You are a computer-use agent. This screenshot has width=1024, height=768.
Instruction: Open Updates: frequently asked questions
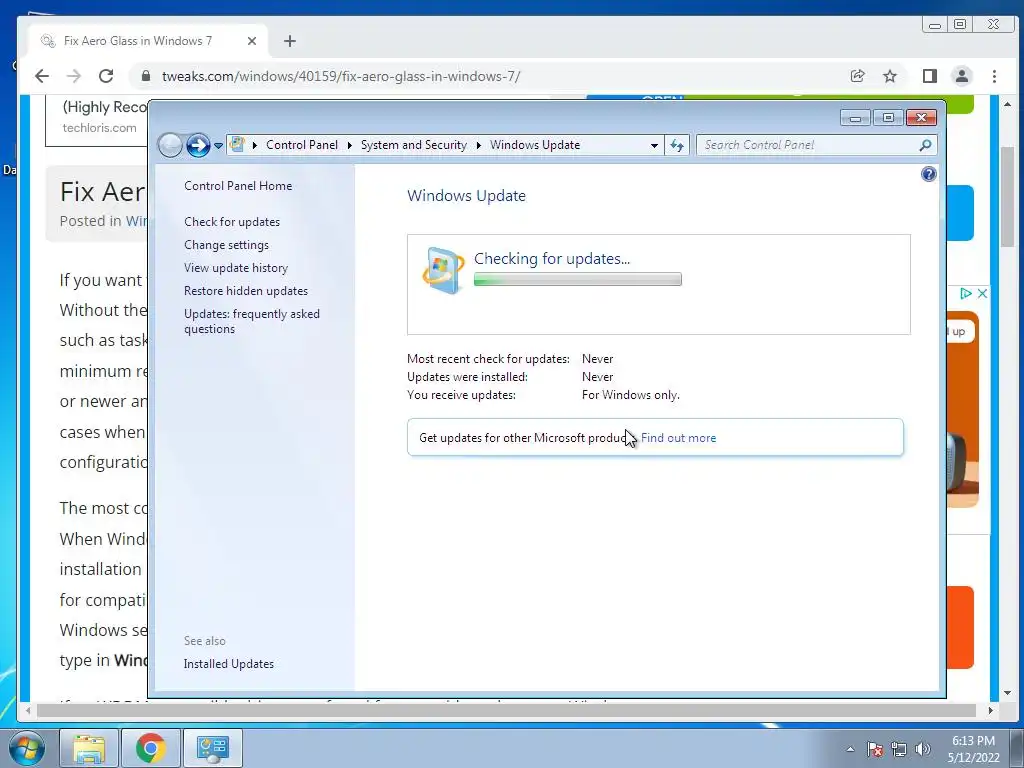[x=251, y=321]
